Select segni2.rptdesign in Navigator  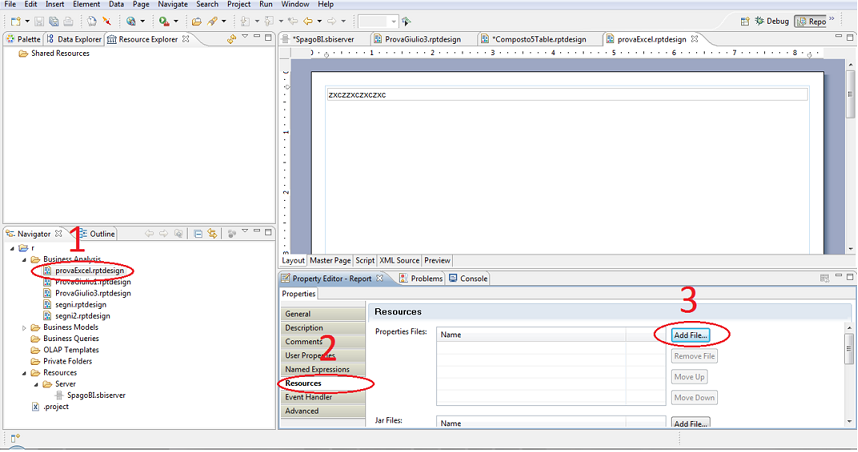(83, 316)
